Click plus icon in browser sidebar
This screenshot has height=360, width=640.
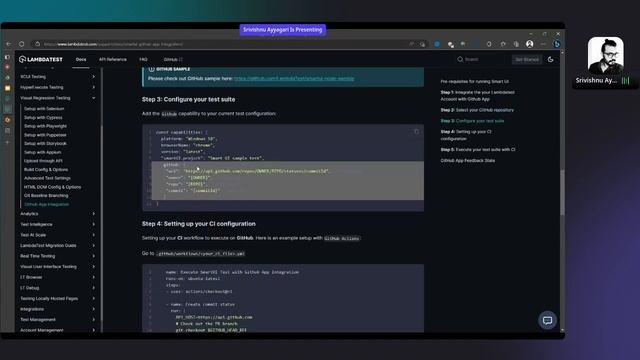tap(7, 142)
